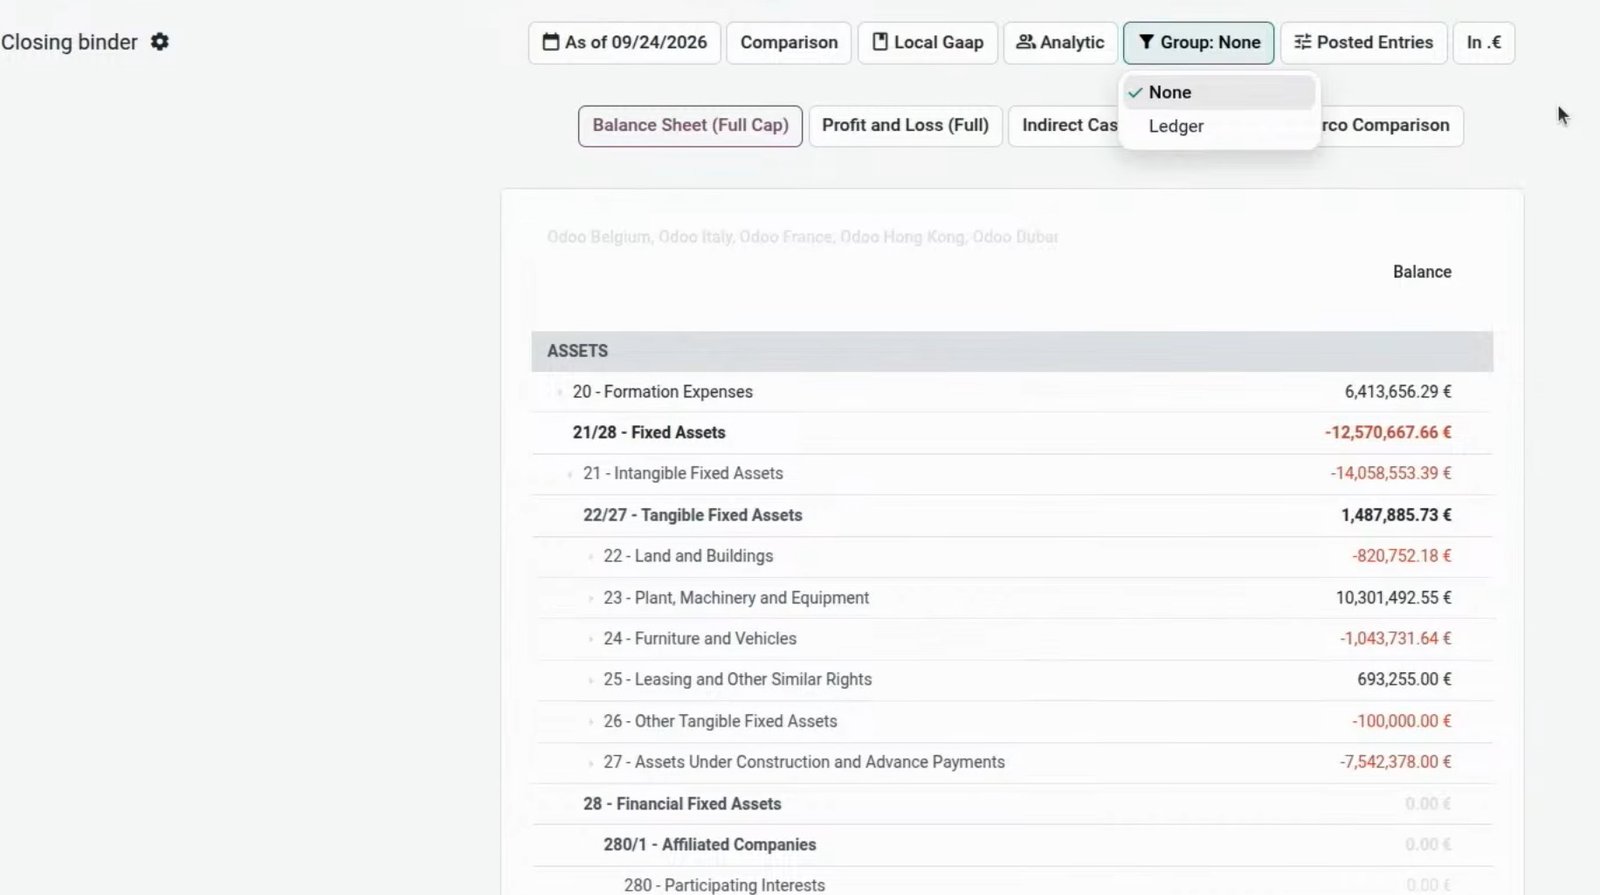Click the 10,301,492.55 € balance value

pyautogui.click(x=1394, y=598)
